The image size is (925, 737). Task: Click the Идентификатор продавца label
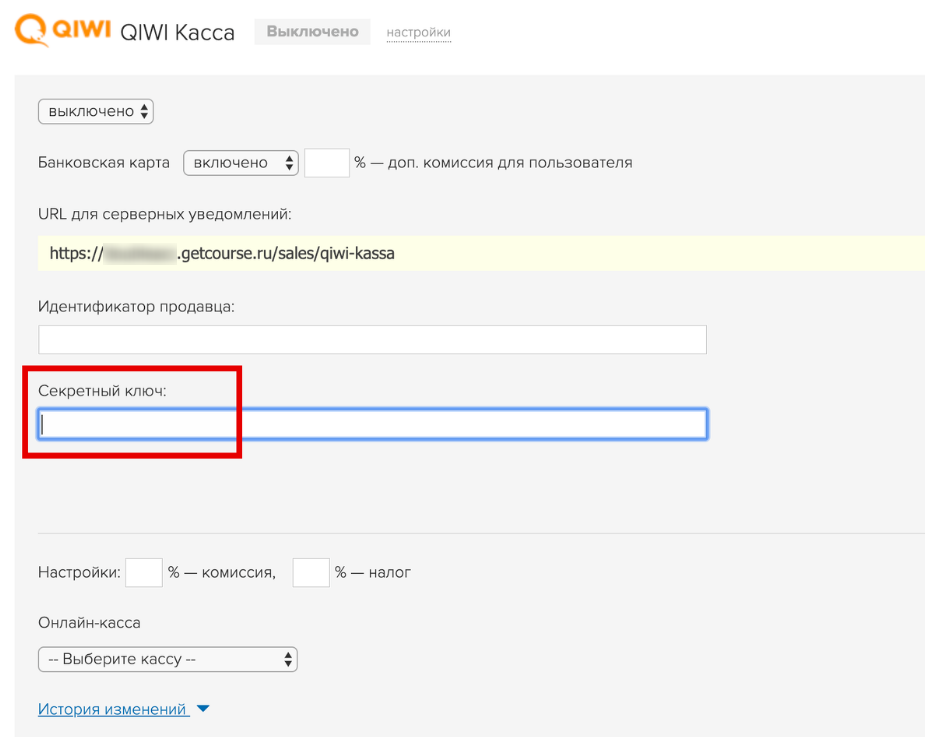click(136, 307)
